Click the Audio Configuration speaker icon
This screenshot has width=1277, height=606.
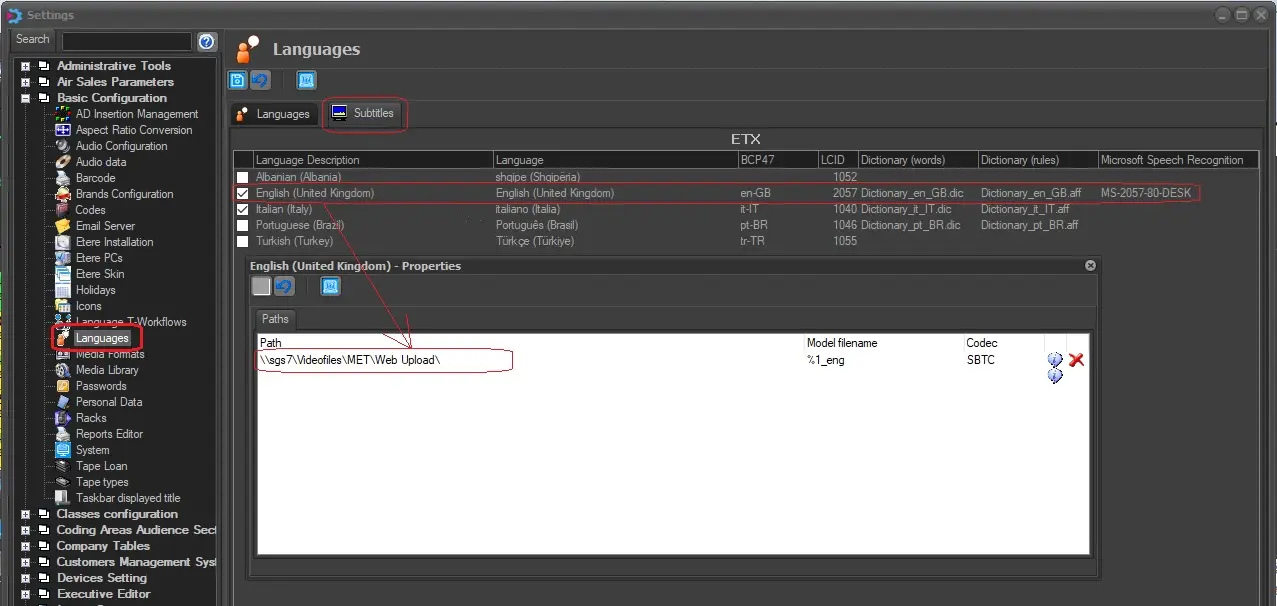coord(63,146)
